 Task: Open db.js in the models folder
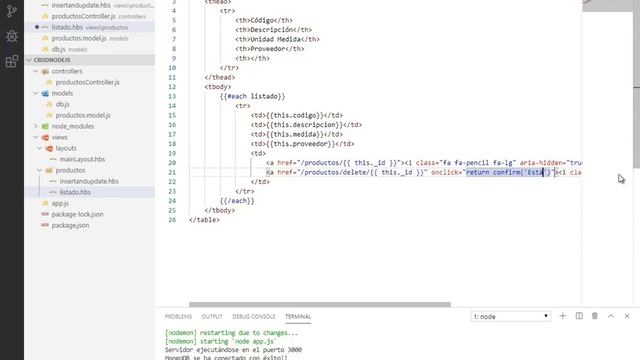coord(62,104)
